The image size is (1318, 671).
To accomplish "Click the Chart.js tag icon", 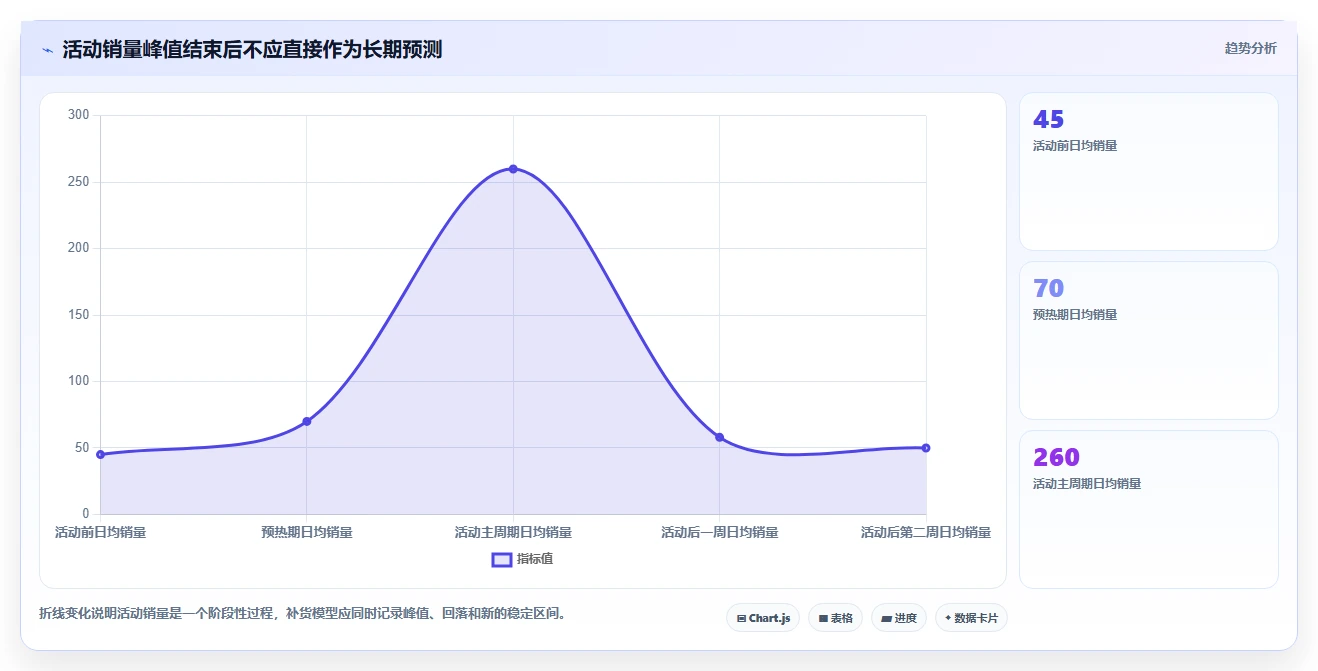I will pos(741,619).
